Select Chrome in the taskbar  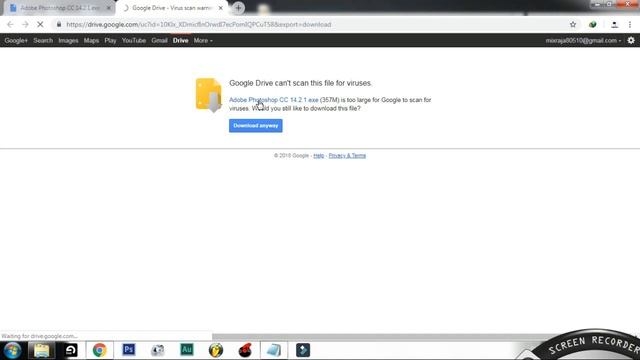99,350
